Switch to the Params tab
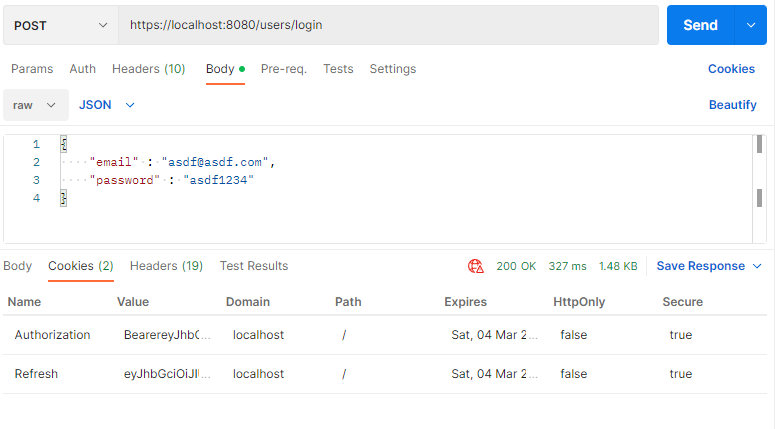The image size is (775, 429). tap(32, 69)
